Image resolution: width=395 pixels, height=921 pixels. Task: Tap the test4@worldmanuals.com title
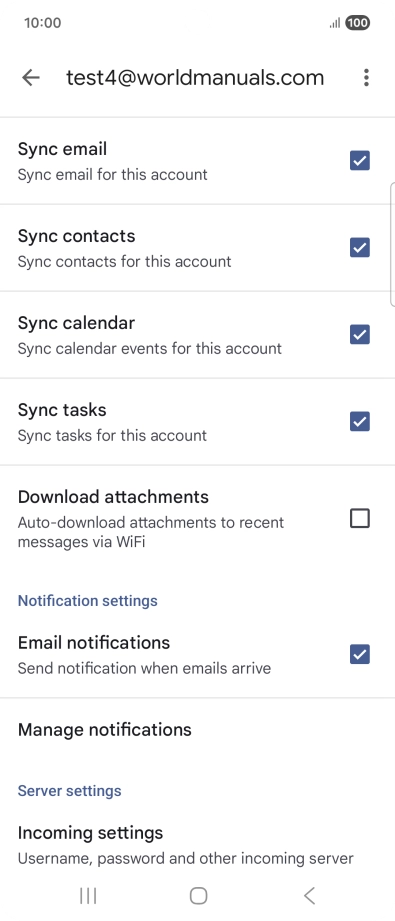pos(195,78)
